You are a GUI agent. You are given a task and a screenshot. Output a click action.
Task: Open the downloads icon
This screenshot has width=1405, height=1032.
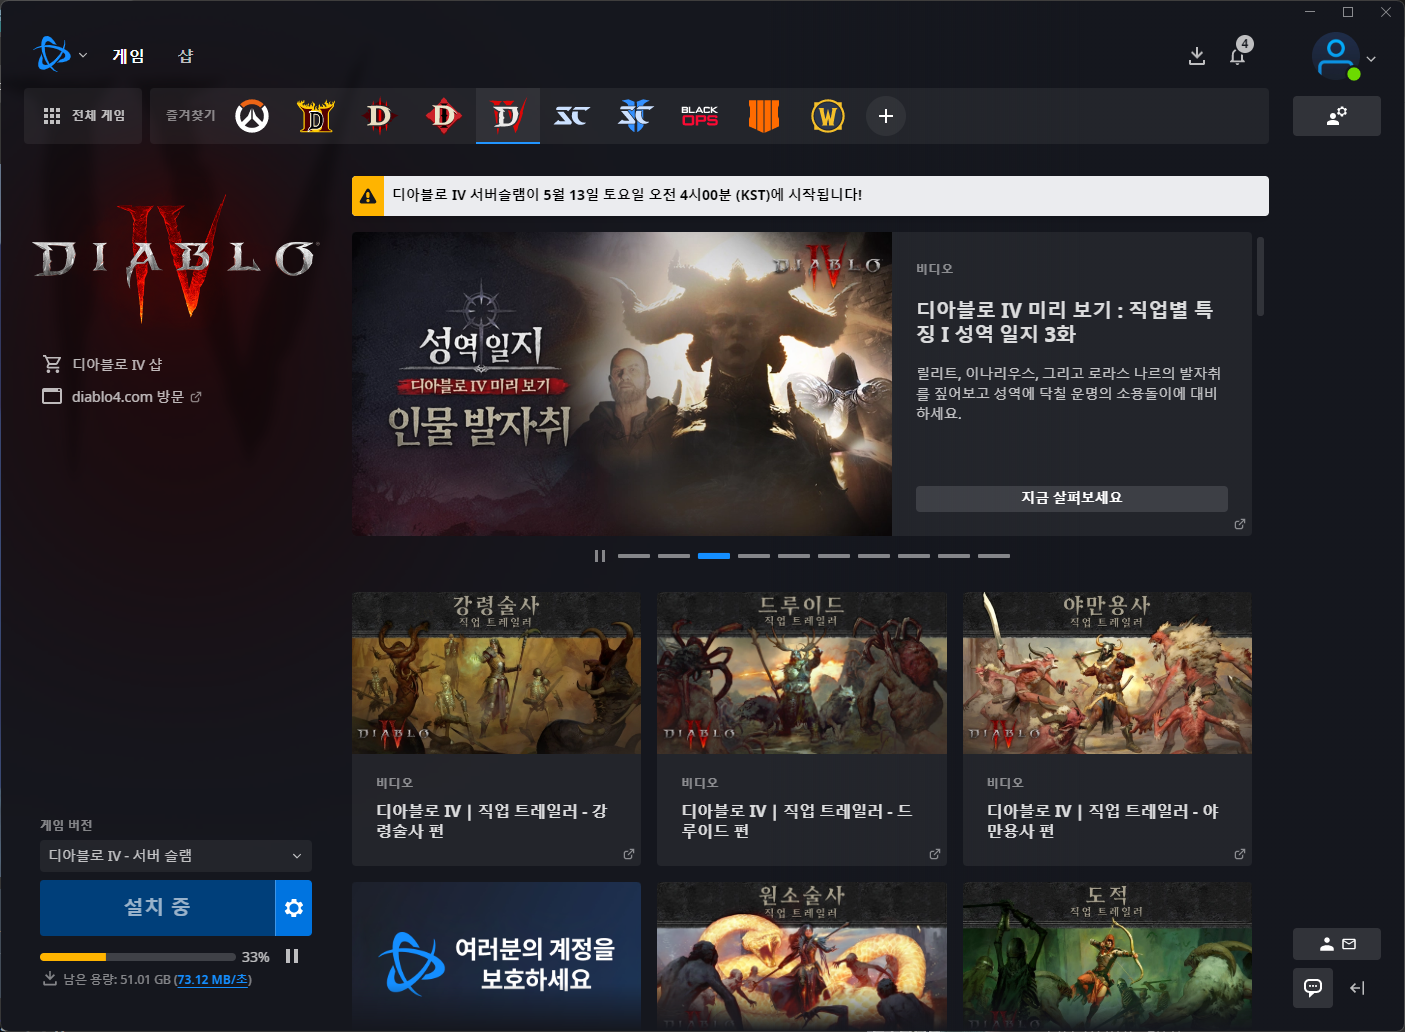(1196, 56)
